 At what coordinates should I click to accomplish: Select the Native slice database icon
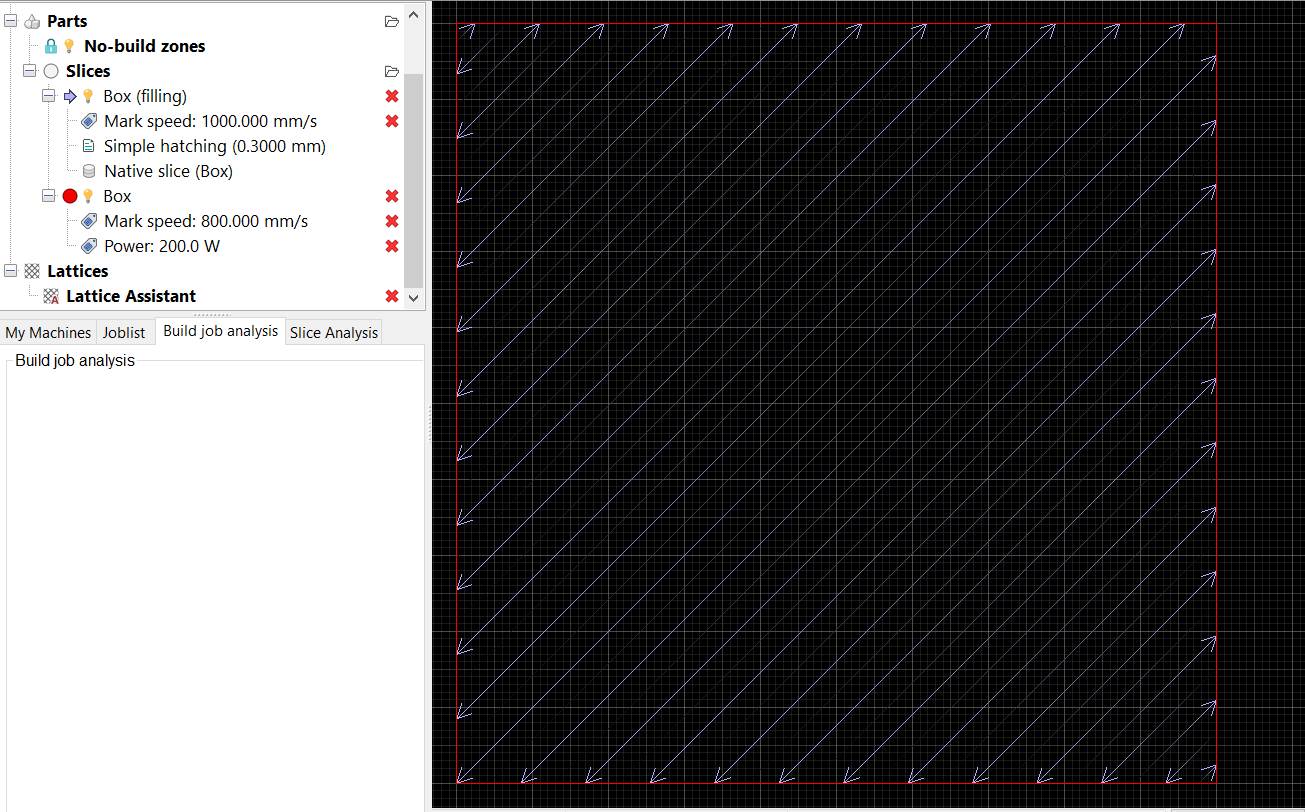pos(88,170)
